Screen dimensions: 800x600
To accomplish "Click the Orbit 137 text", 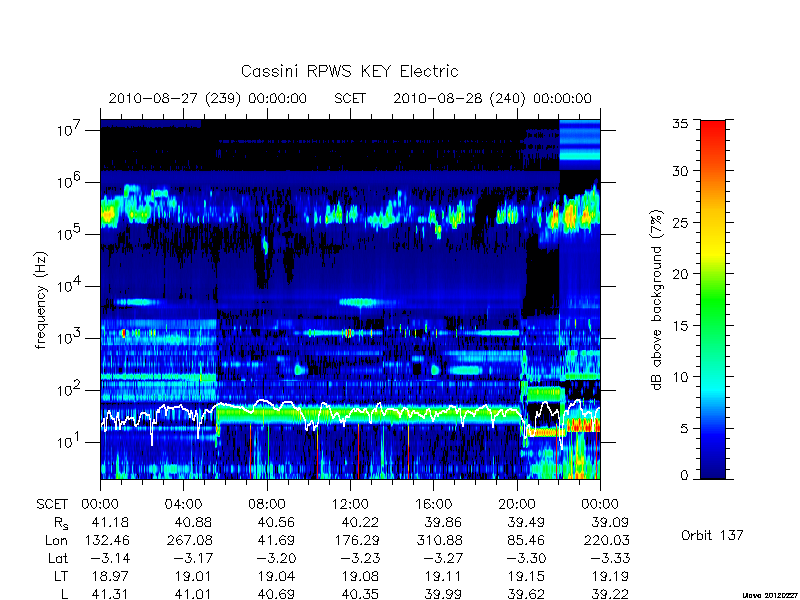I will coord(712,535).
